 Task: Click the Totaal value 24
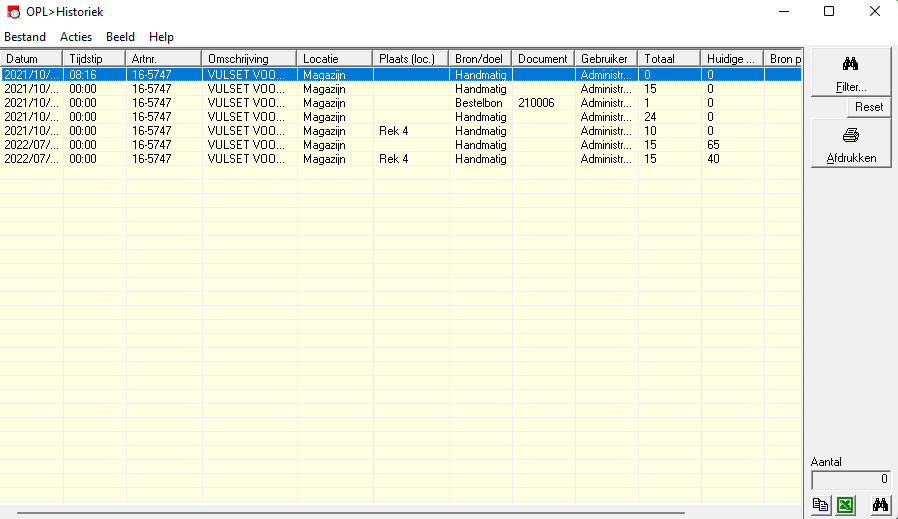click(x=650, y=117)
